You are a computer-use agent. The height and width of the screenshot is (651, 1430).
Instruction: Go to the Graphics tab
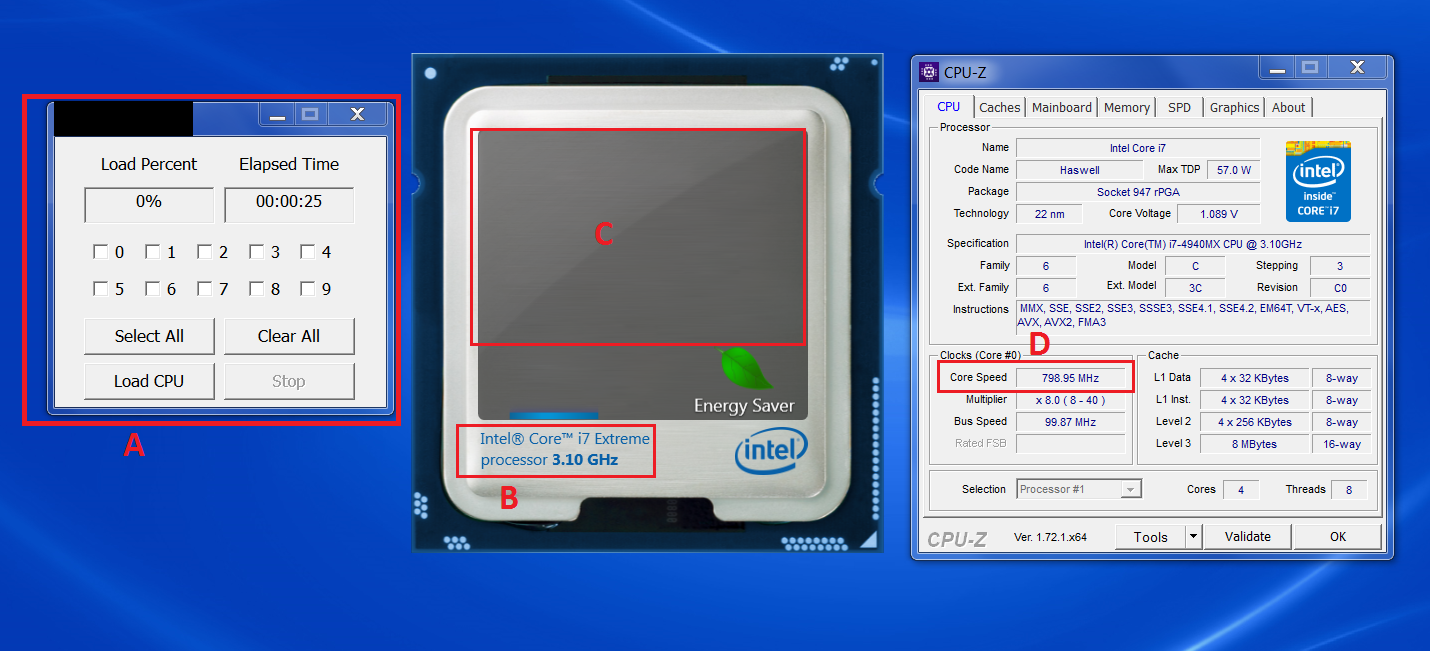point(1234,107)
